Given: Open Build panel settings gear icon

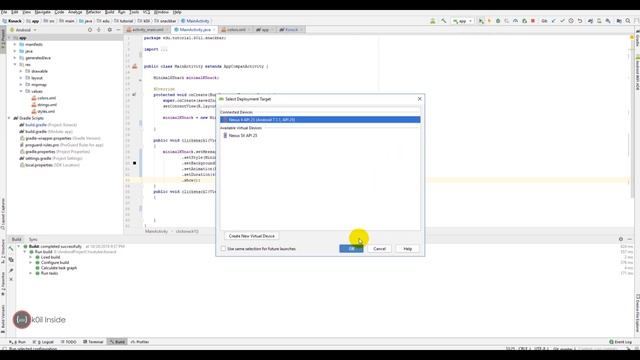Looking at the screenshot, I should [621, 239].
